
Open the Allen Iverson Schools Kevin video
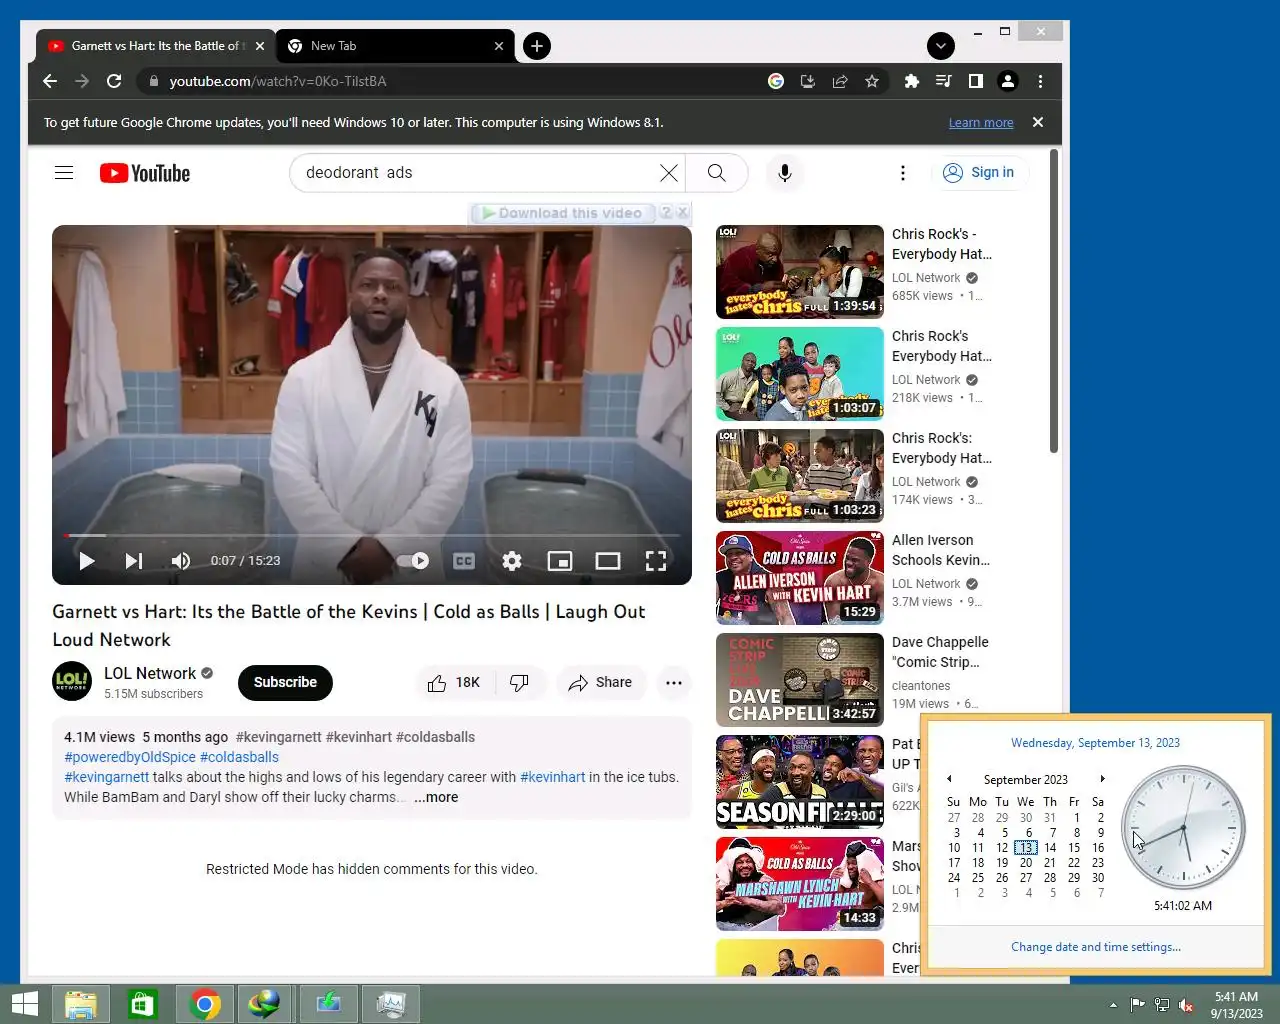coord(941,550)
